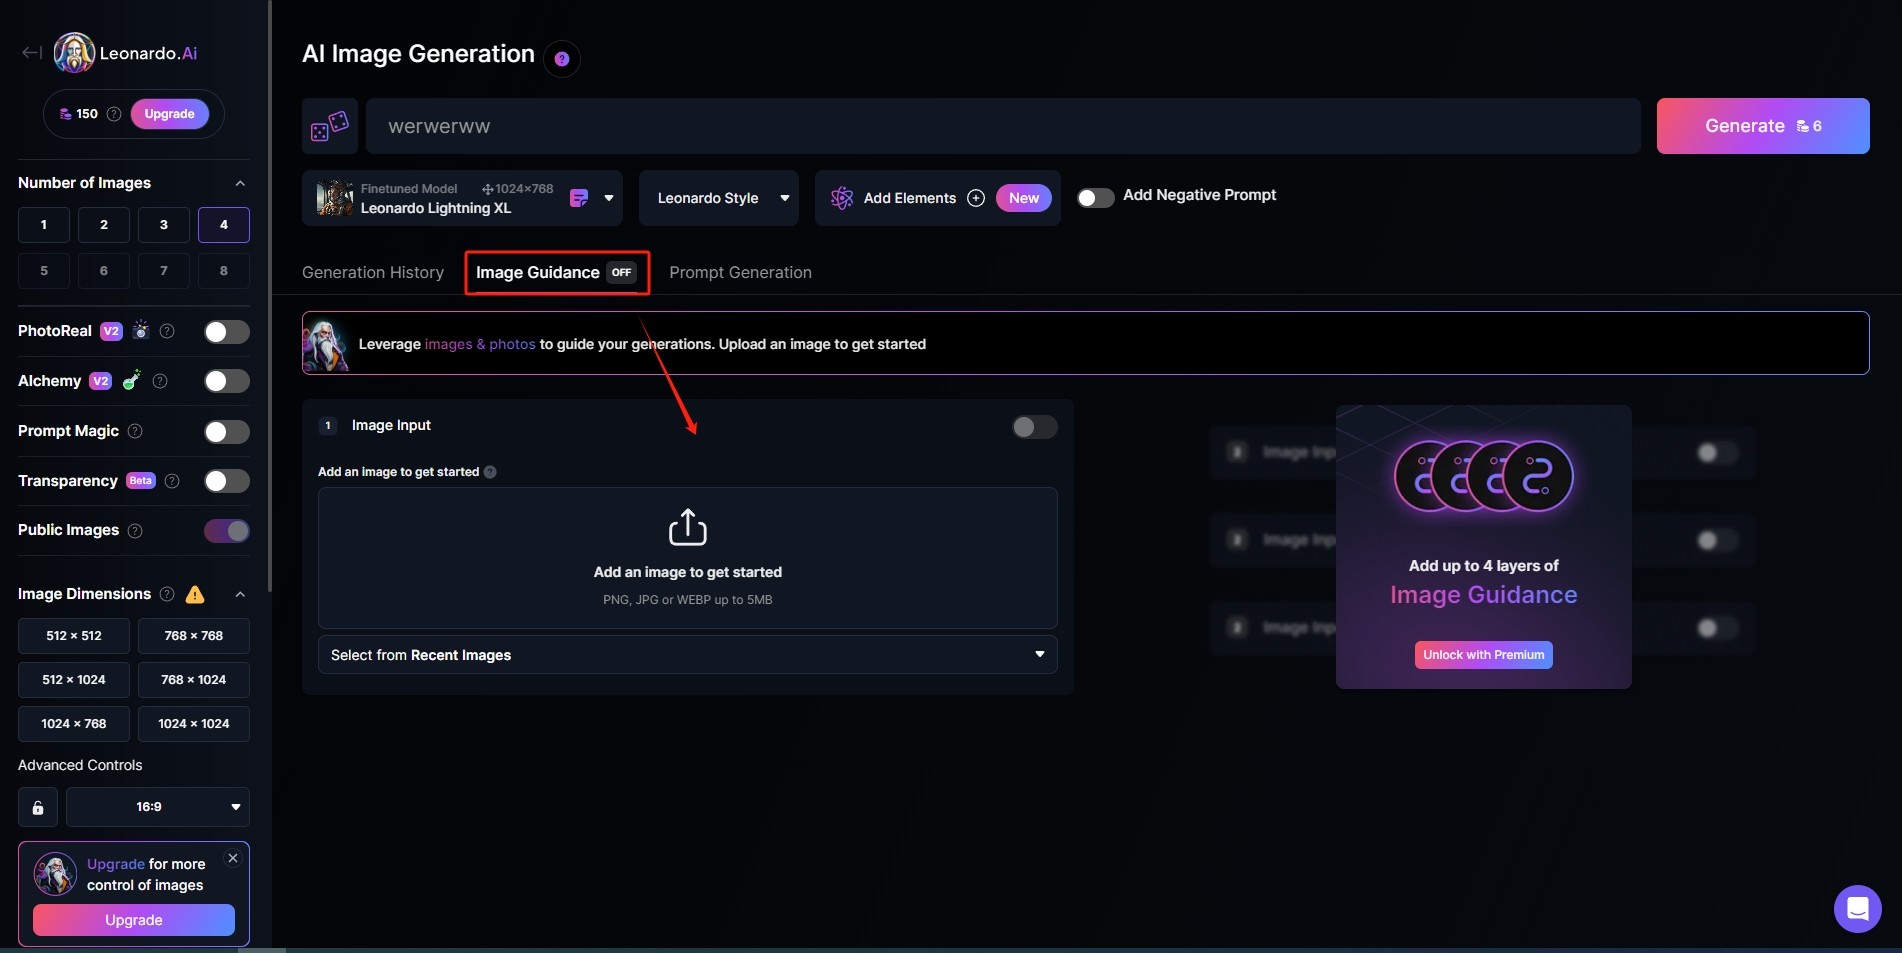1902x953 pixels.
Task: Turn on the Alchemy toggle
Action: 226,381
